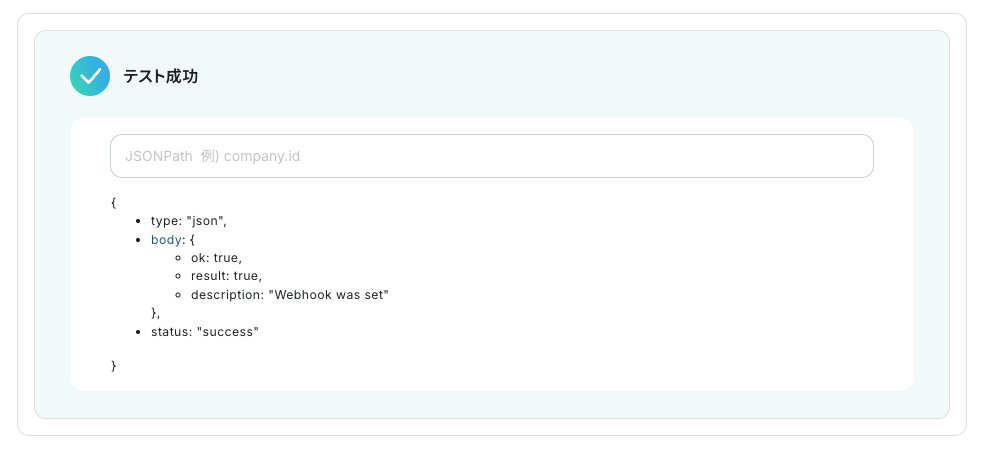This screenshot has height=450, width=985.
Task: Click the true value of ok
Action: point(226,258)
